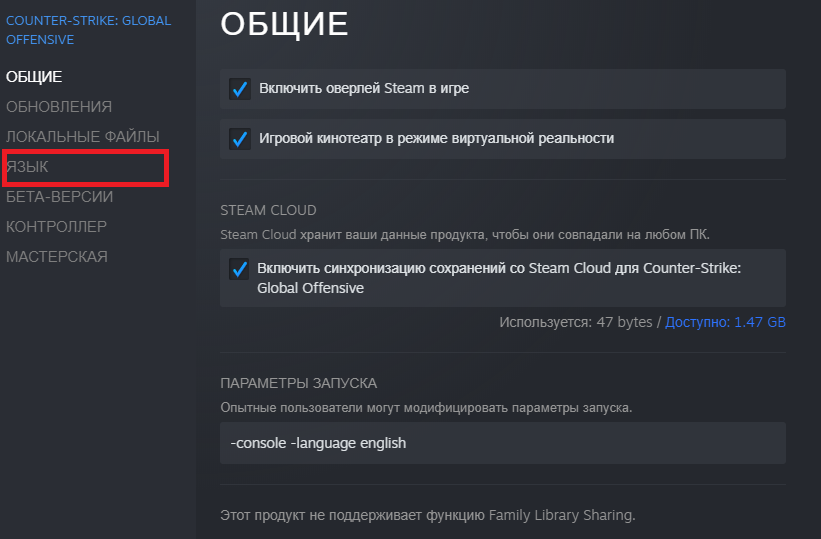Toggle the VR game theater checkbox
This screenshot has height=539, width=821.
point(240,139)
